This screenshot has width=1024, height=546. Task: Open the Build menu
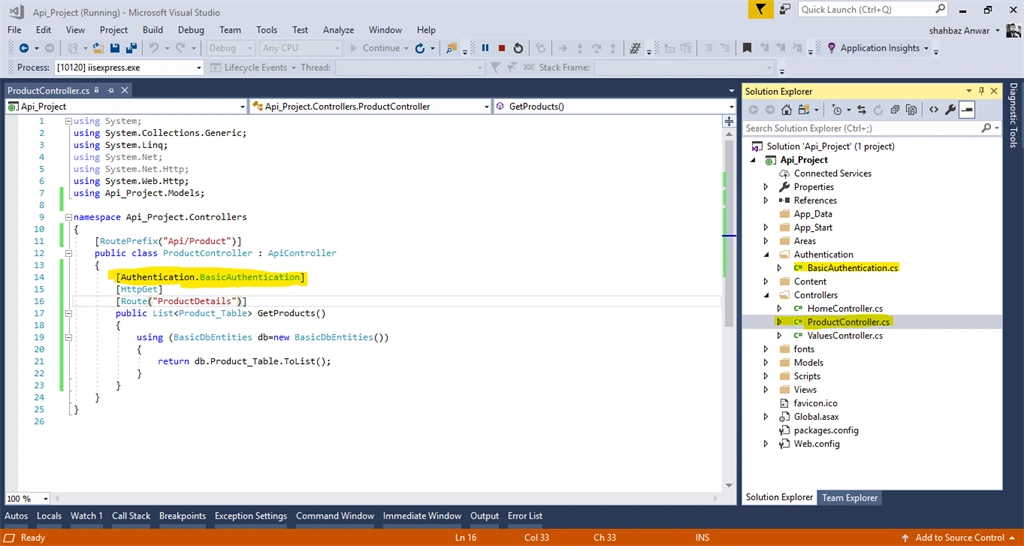(x=153, y=30)
